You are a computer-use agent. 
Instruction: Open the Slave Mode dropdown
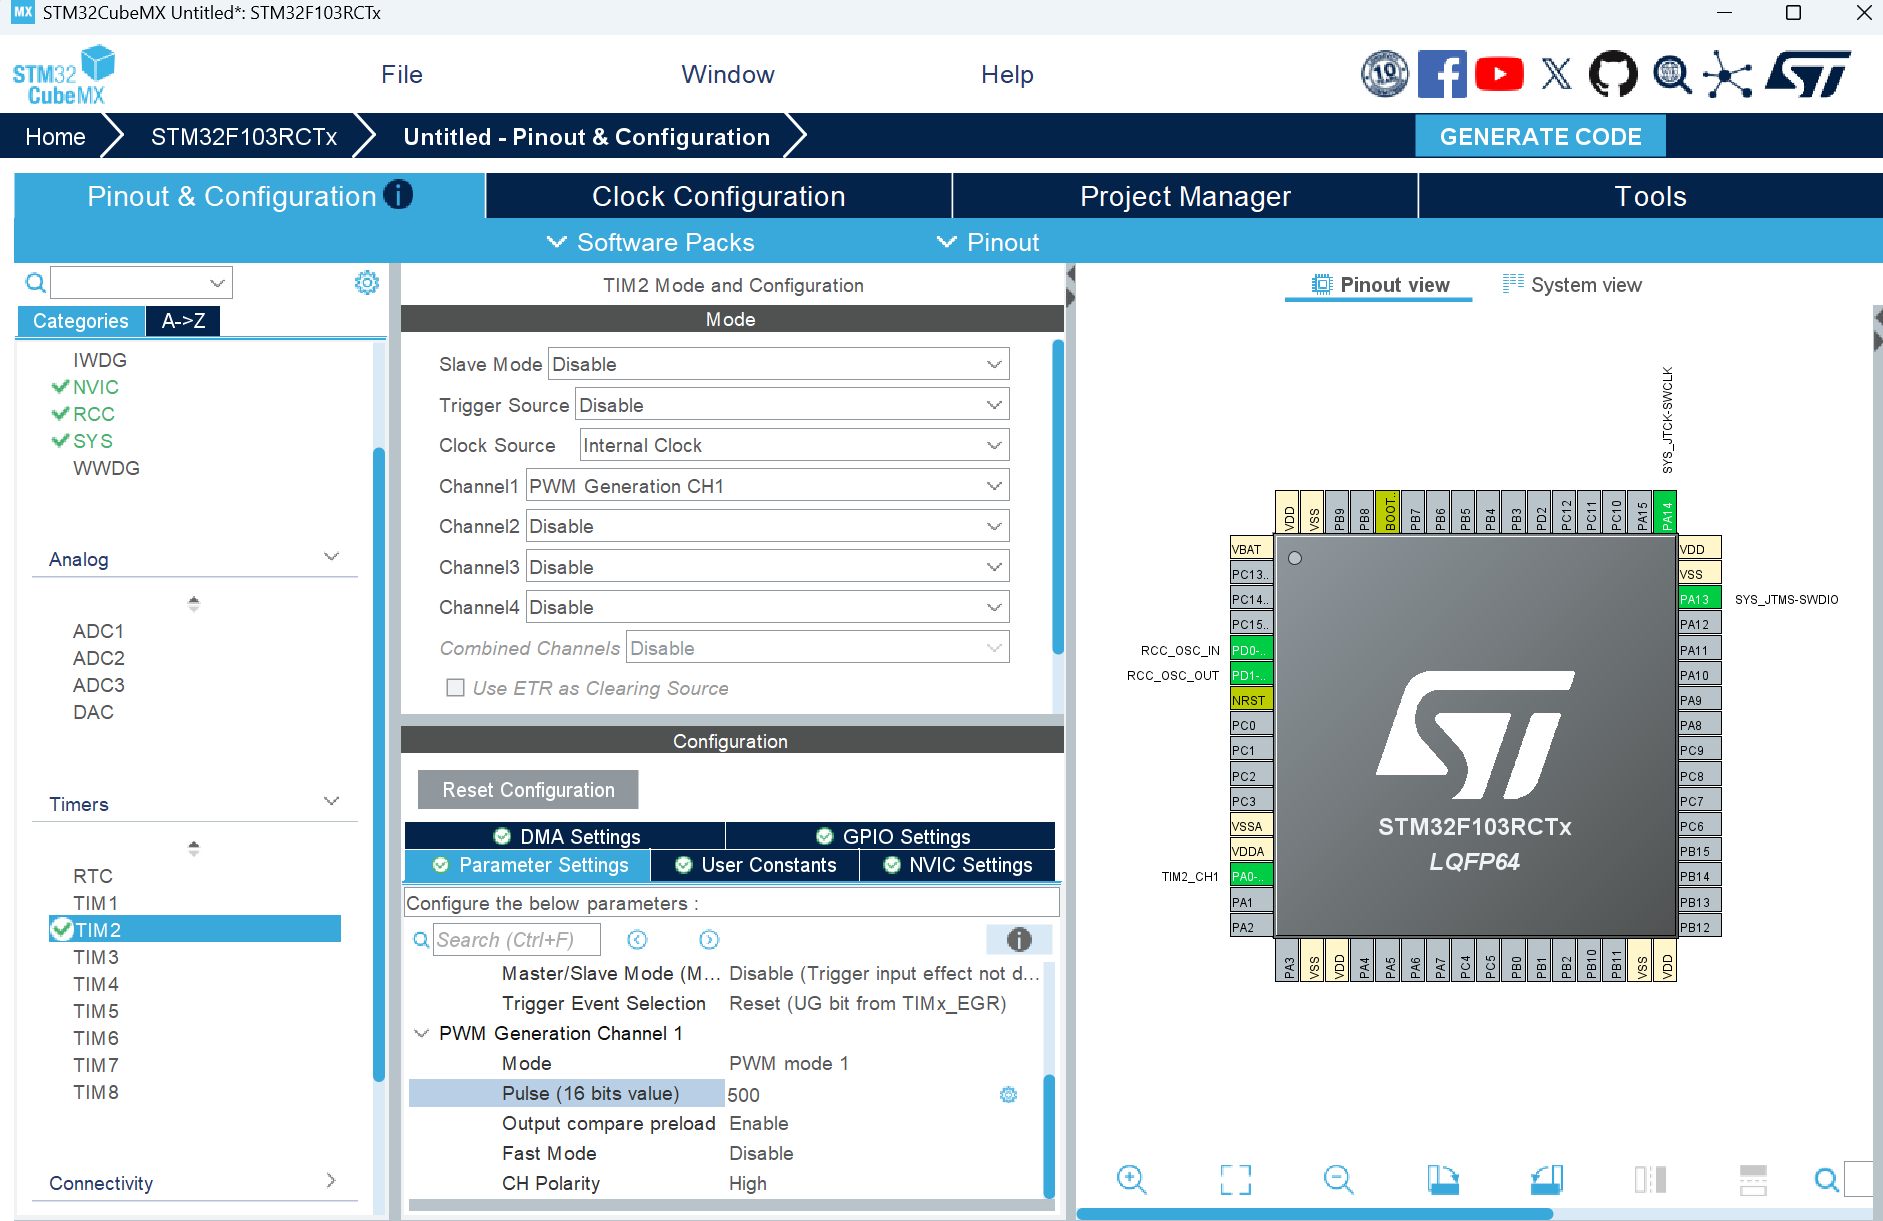coord(779,364)
